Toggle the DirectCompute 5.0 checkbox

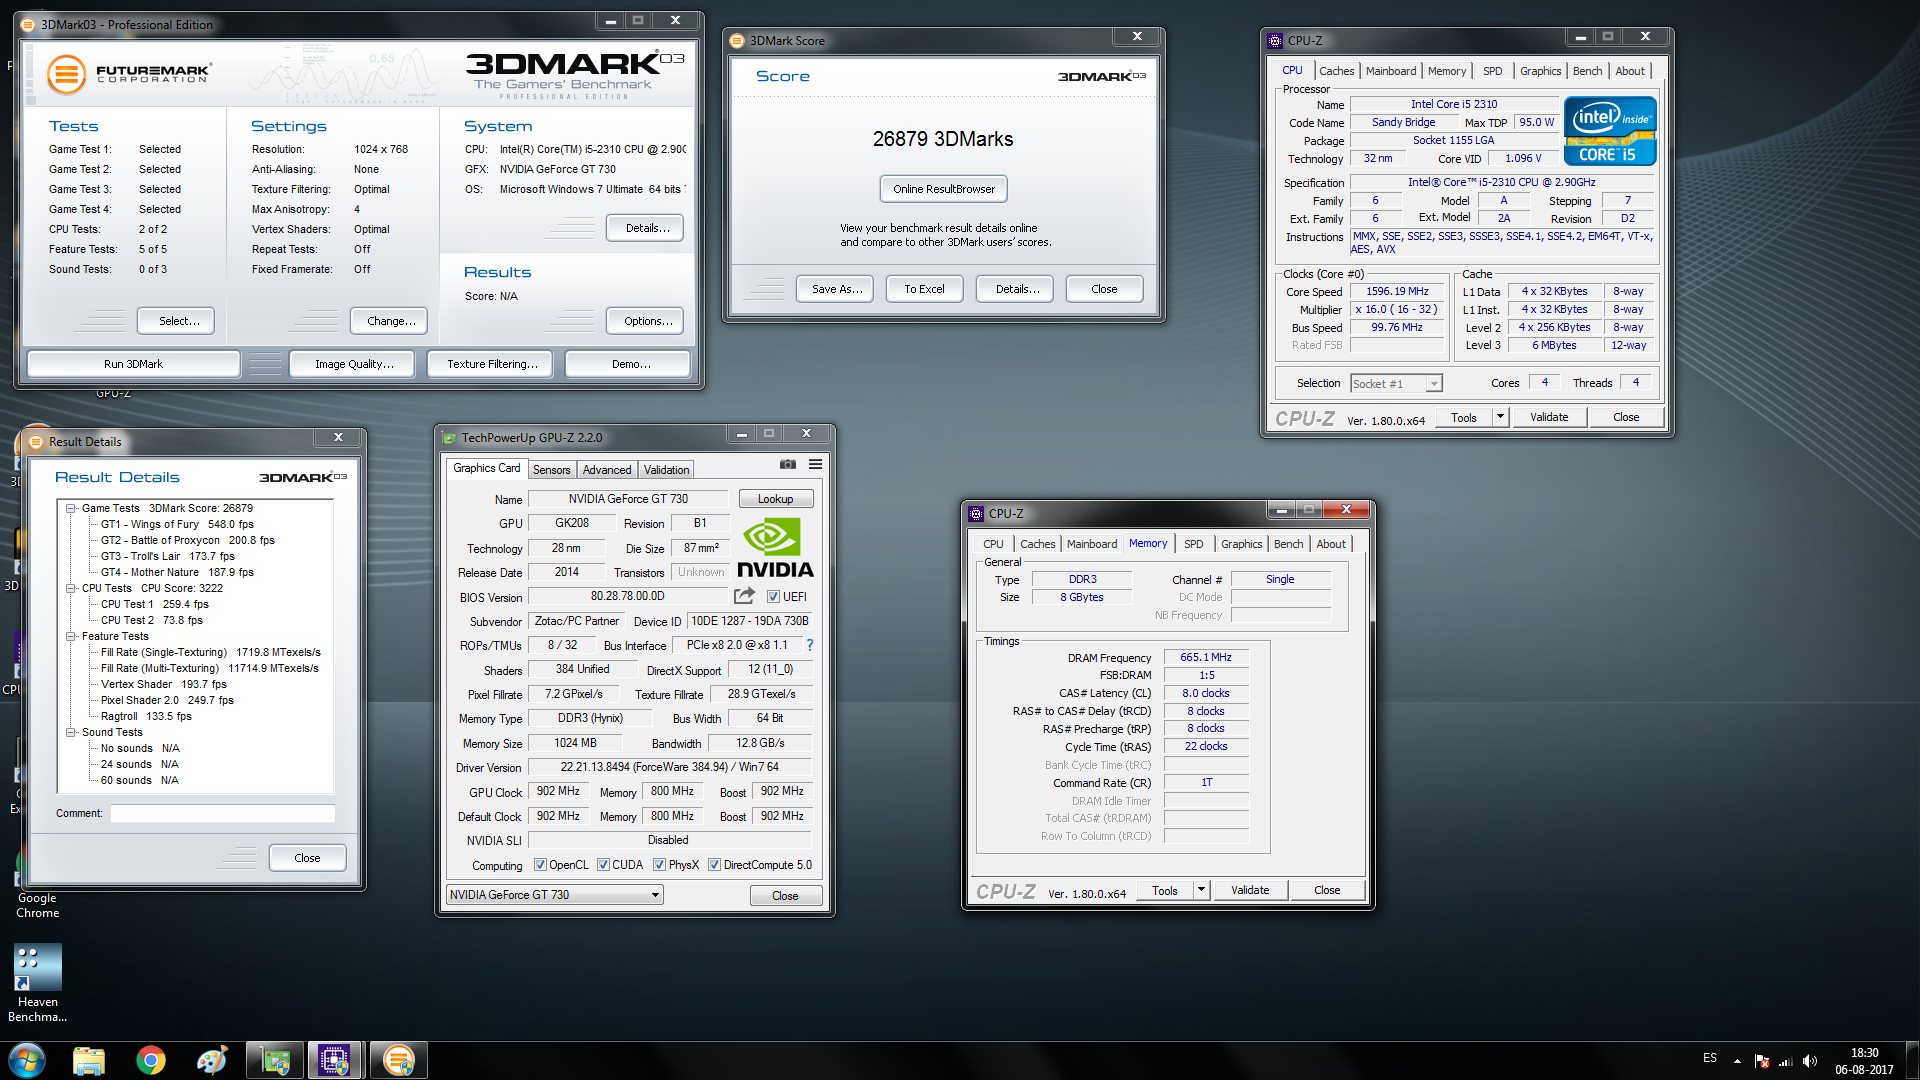coord(714,865)
